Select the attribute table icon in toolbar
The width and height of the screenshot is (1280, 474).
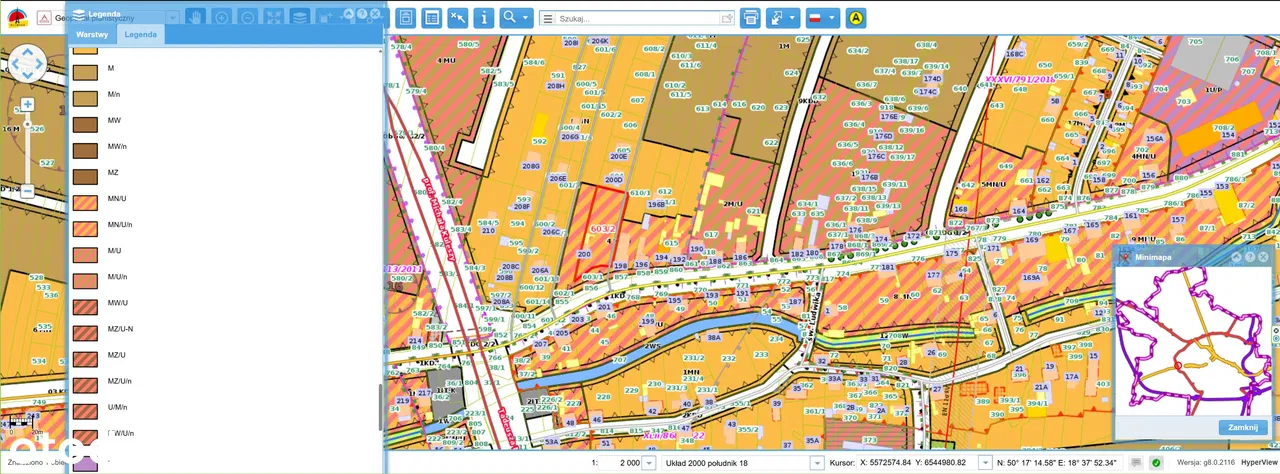coord(431,18)
